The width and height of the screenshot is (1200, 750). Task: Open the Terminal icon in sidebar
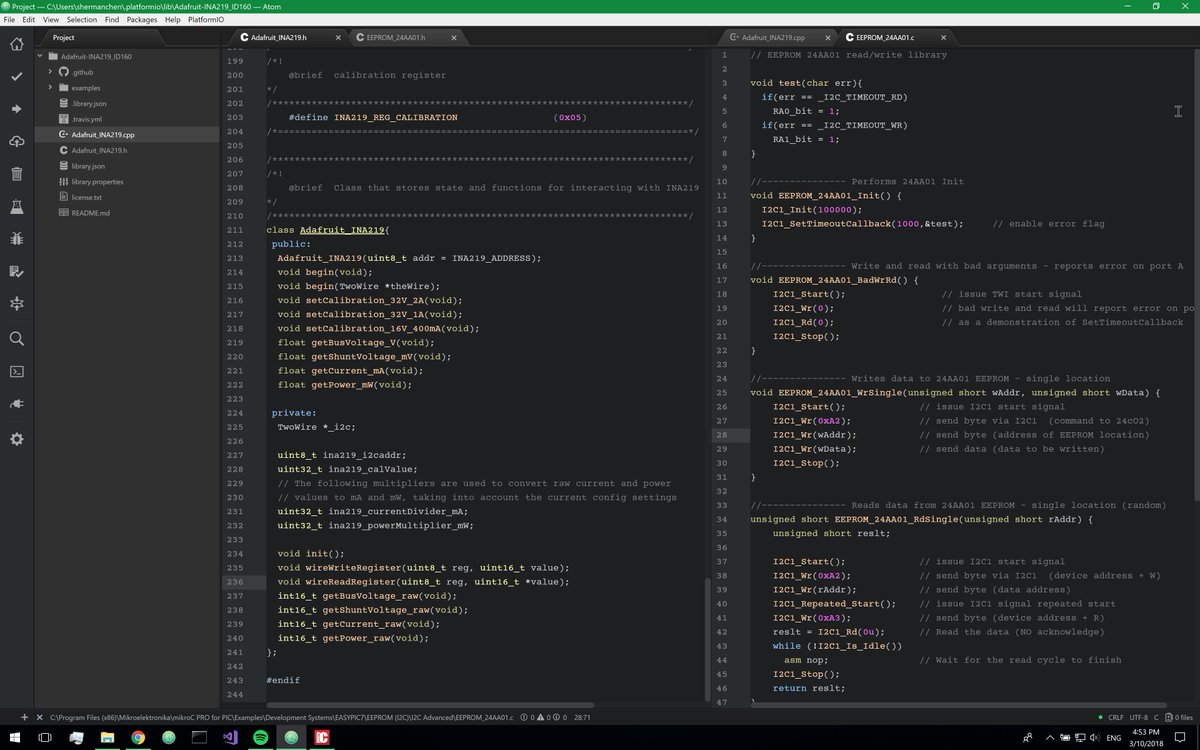pos(16,371)
